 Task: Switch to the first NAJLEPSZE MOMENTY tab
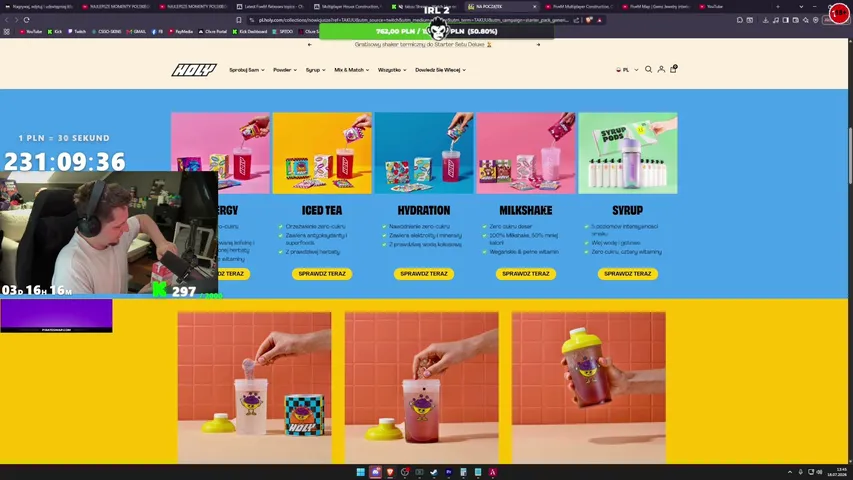tap(116, 7)
